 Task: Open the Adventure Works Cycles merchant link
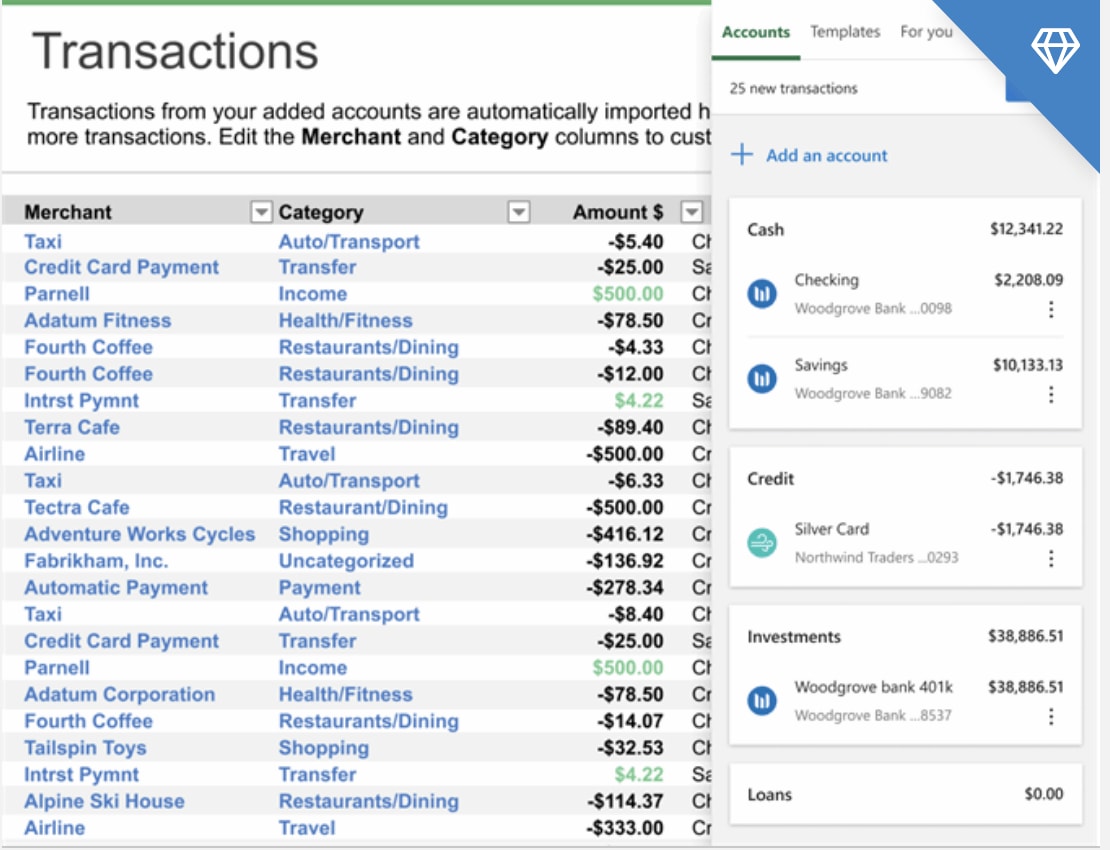138,534
